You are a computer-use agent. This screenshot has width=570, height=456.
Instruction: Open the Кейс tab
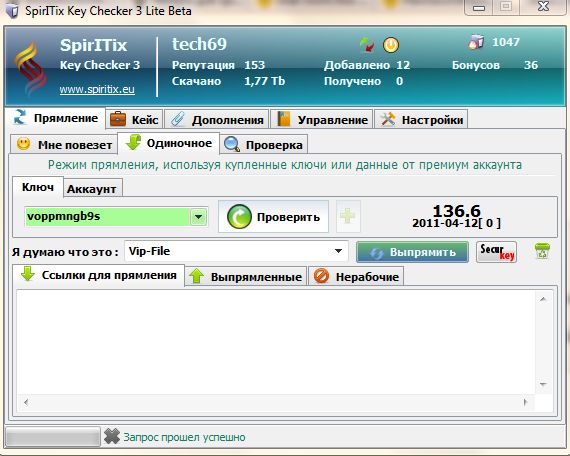tap(135, 119)
